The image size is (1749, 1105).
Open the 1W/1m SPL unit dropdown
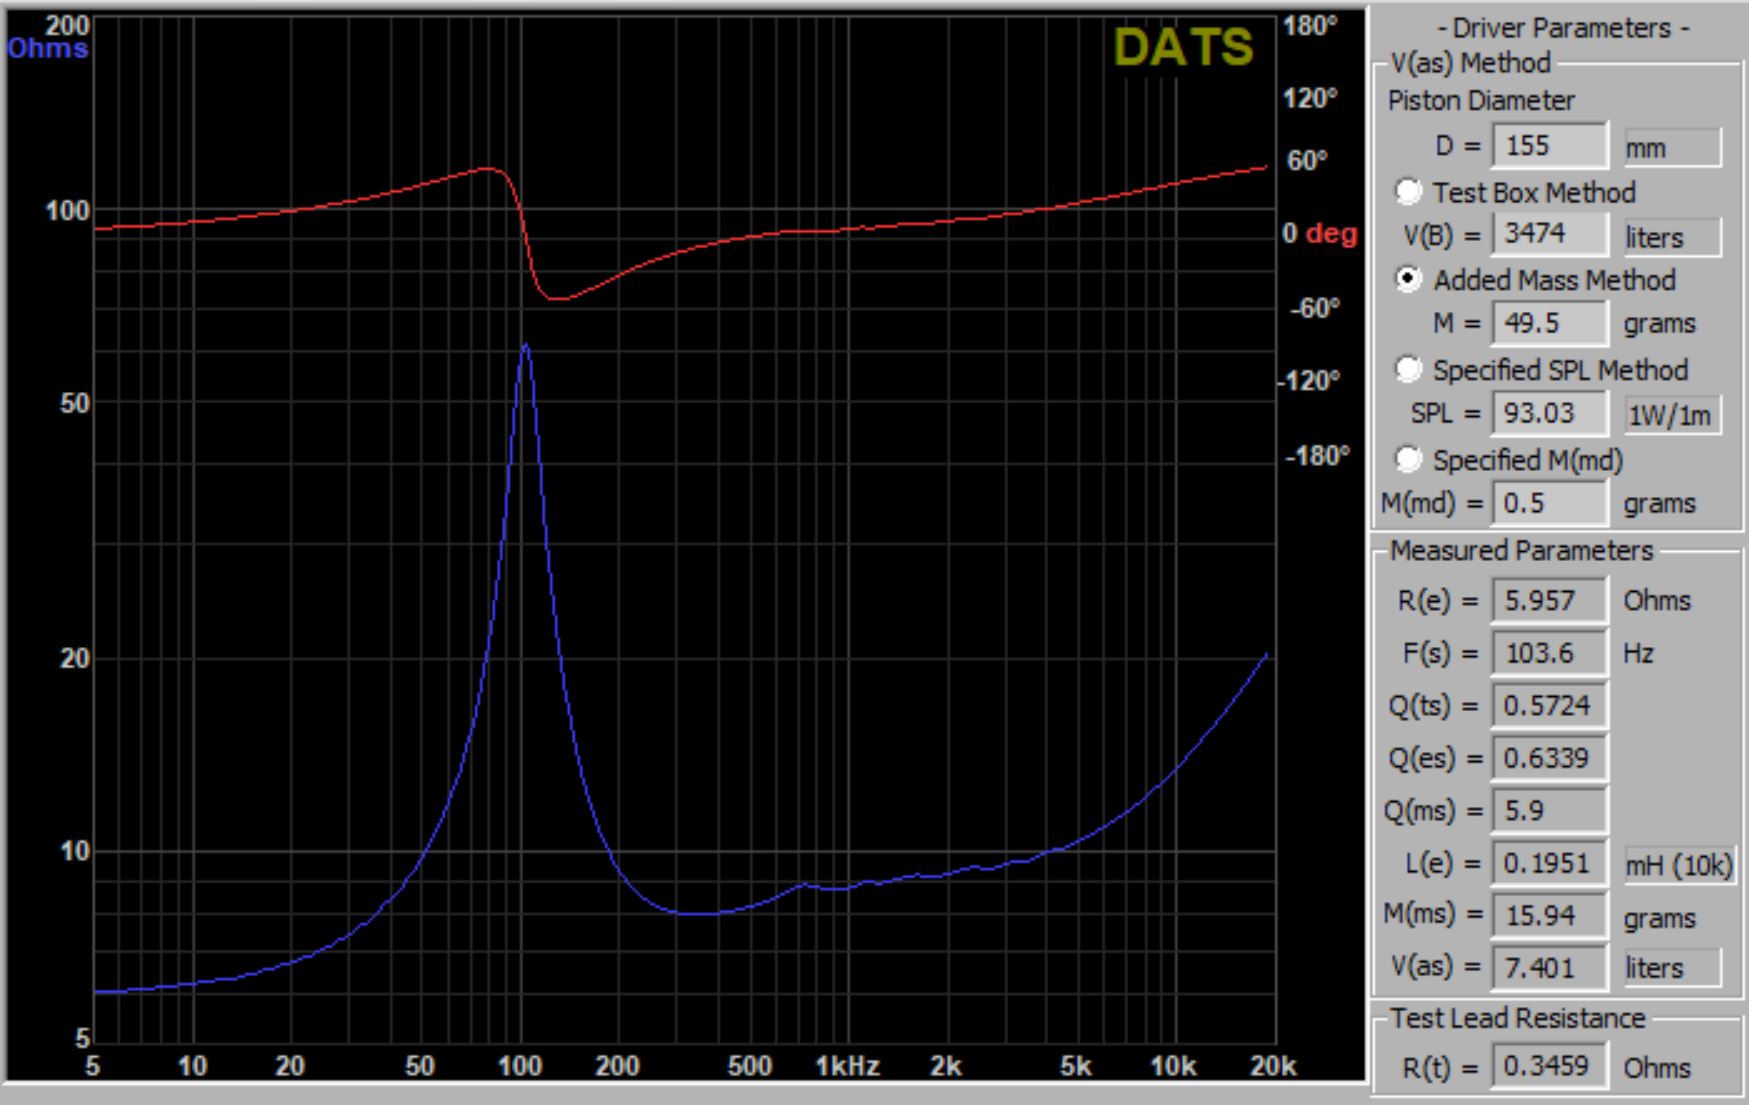pos(1672,414)
